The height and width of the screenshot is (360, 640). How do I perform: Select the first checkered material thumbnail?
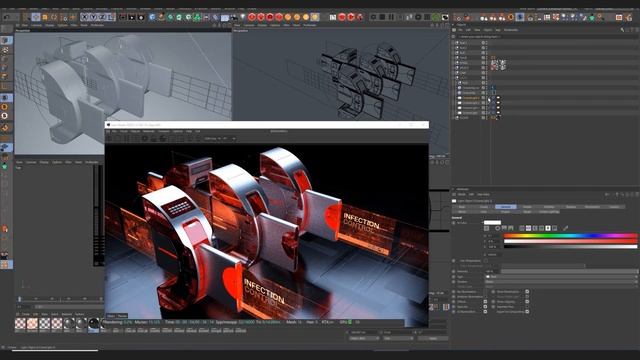tap(20, 324)
